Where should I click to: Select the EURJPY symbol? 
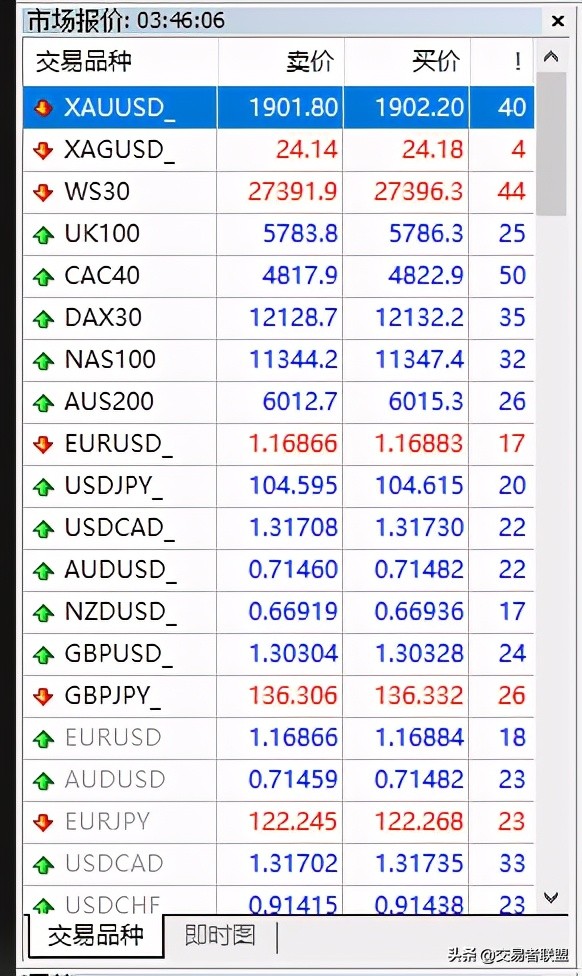(x=108, y=822)
